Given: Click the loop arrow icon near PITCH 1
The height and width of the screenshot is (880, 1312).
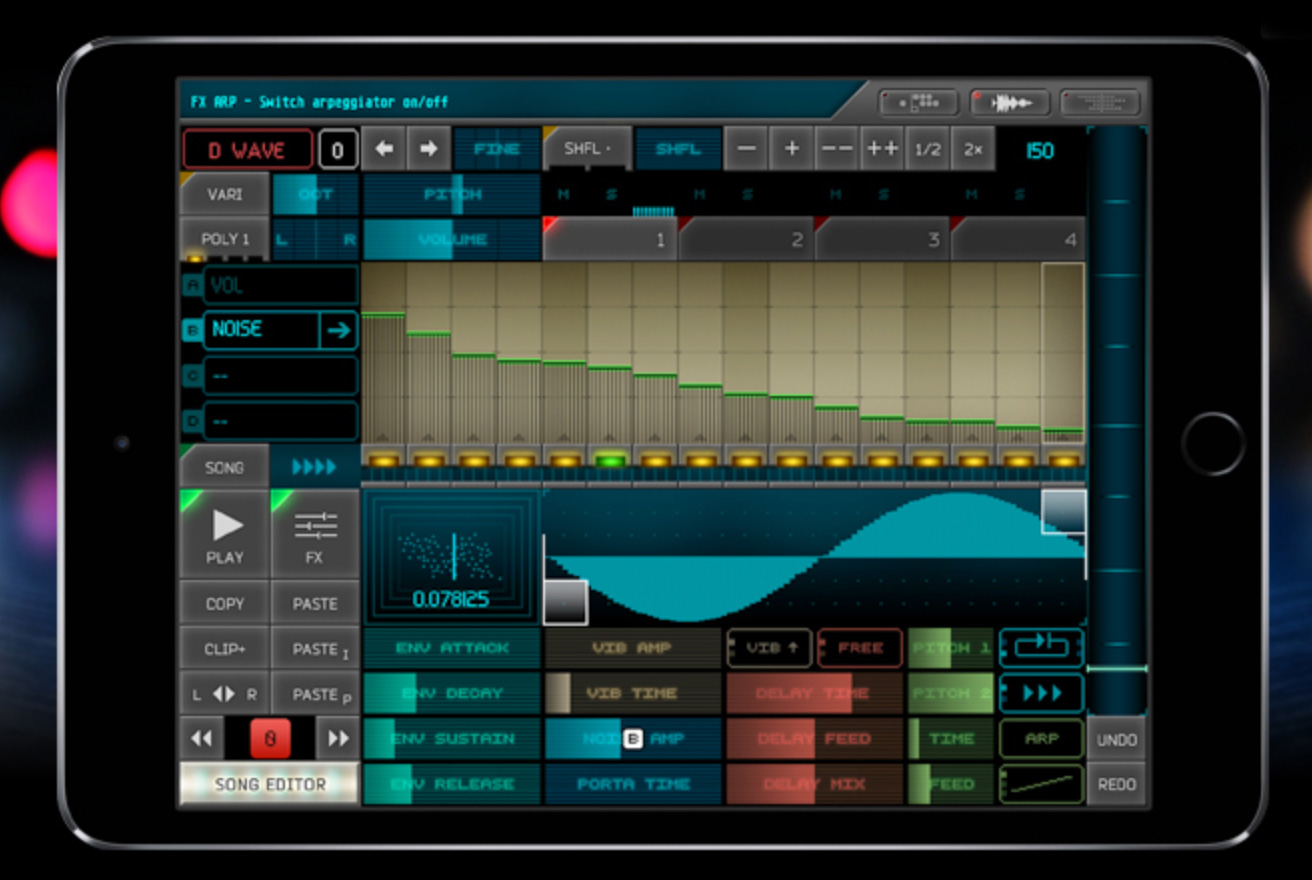Looking at the screenshot, I should pyautogui.click(x=1040, y=648).
